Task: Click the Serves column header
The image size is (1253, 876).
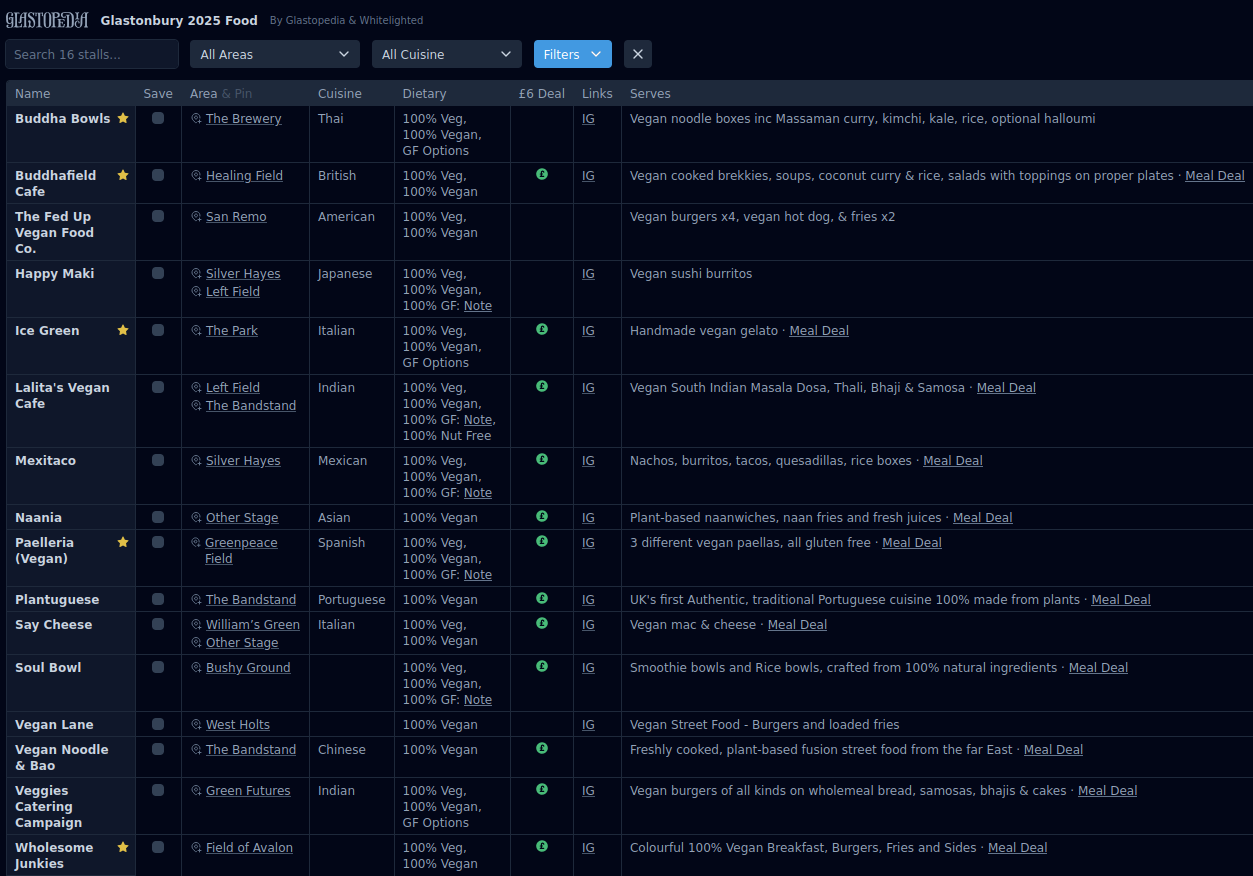Action: tap(650, 94)
